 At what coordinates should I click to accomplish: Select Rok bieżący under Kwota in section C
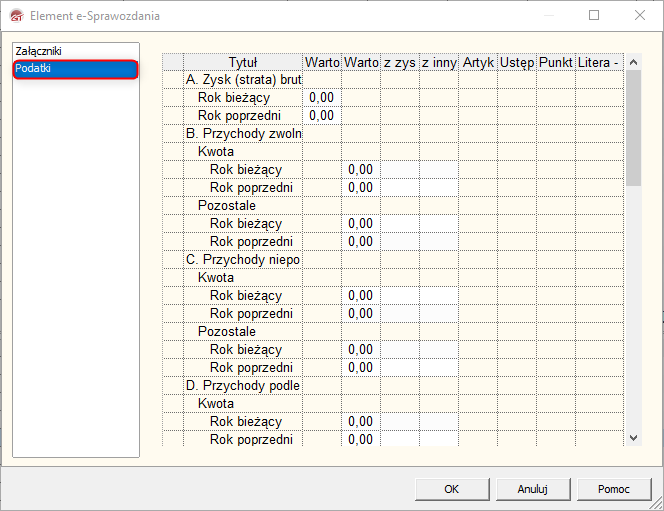(x=243, y=296)
